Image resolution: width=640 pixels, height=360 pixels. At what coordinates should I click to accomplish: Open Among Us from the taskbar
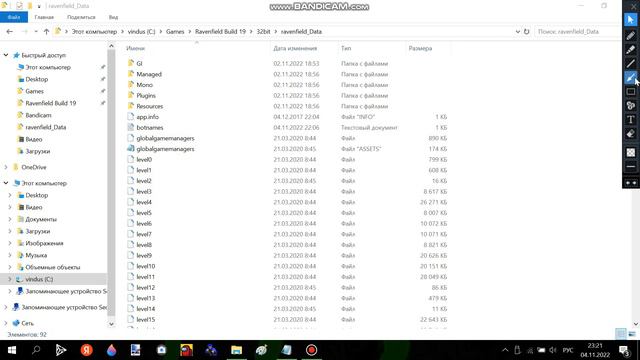(187, 350)
